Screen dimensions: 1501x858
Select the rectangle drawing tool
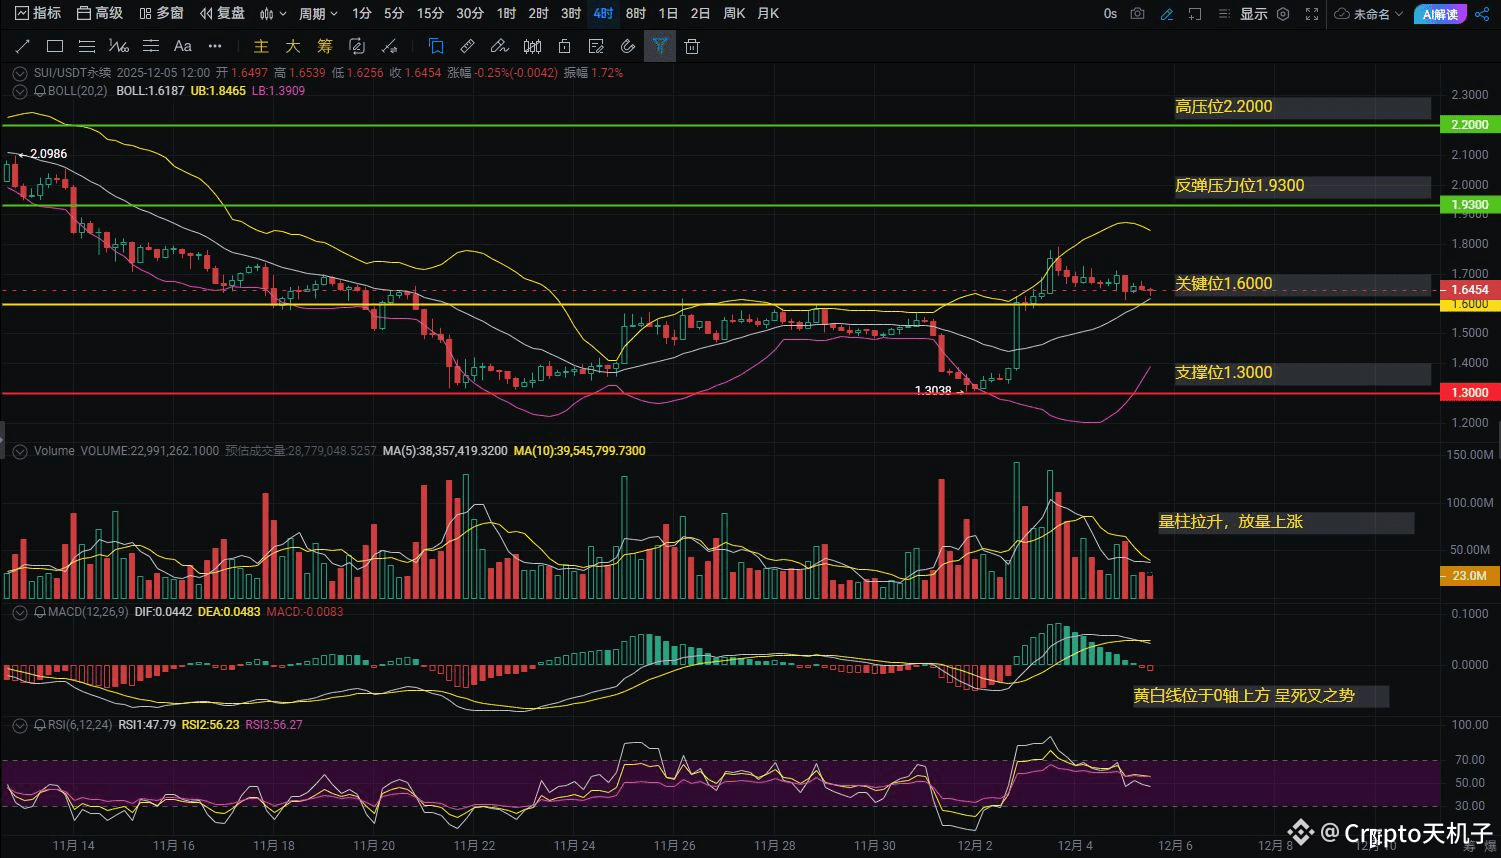tap(55, 46)
